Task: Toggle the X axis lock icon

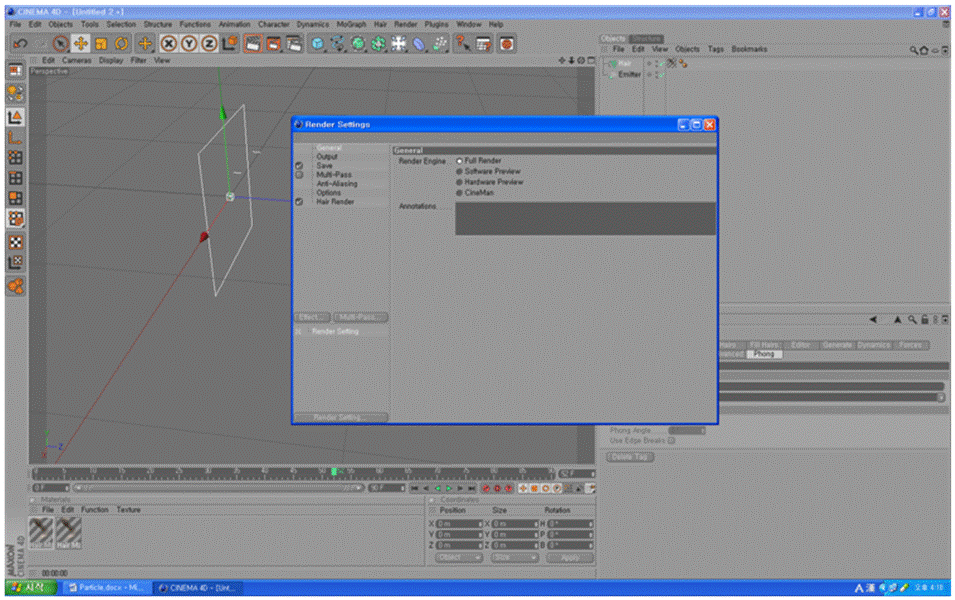Action: click(x=169, y=44)
